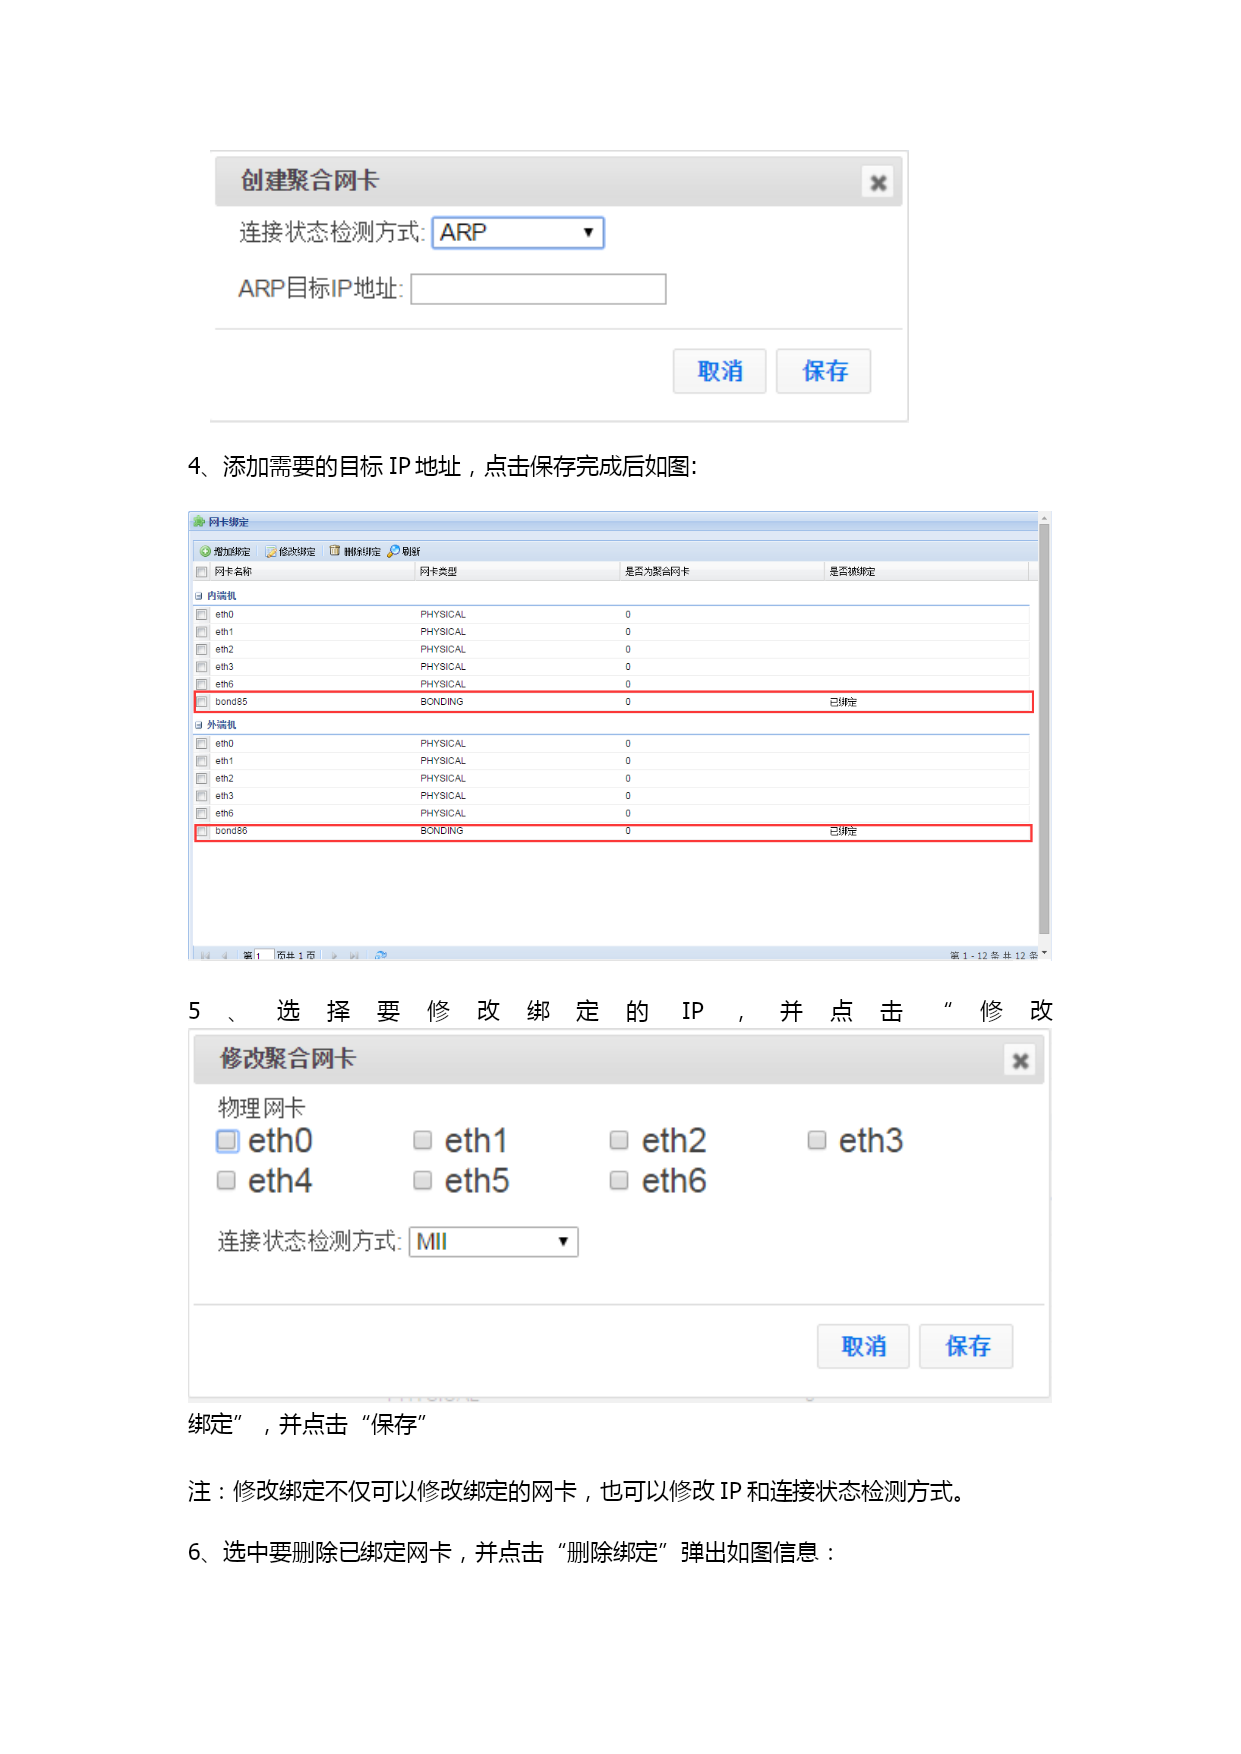The height and width of the screenshot is (1754, 1241).
Task: Close the 创建聚合网卡 dialog with the X
Action: coord(878,183)
